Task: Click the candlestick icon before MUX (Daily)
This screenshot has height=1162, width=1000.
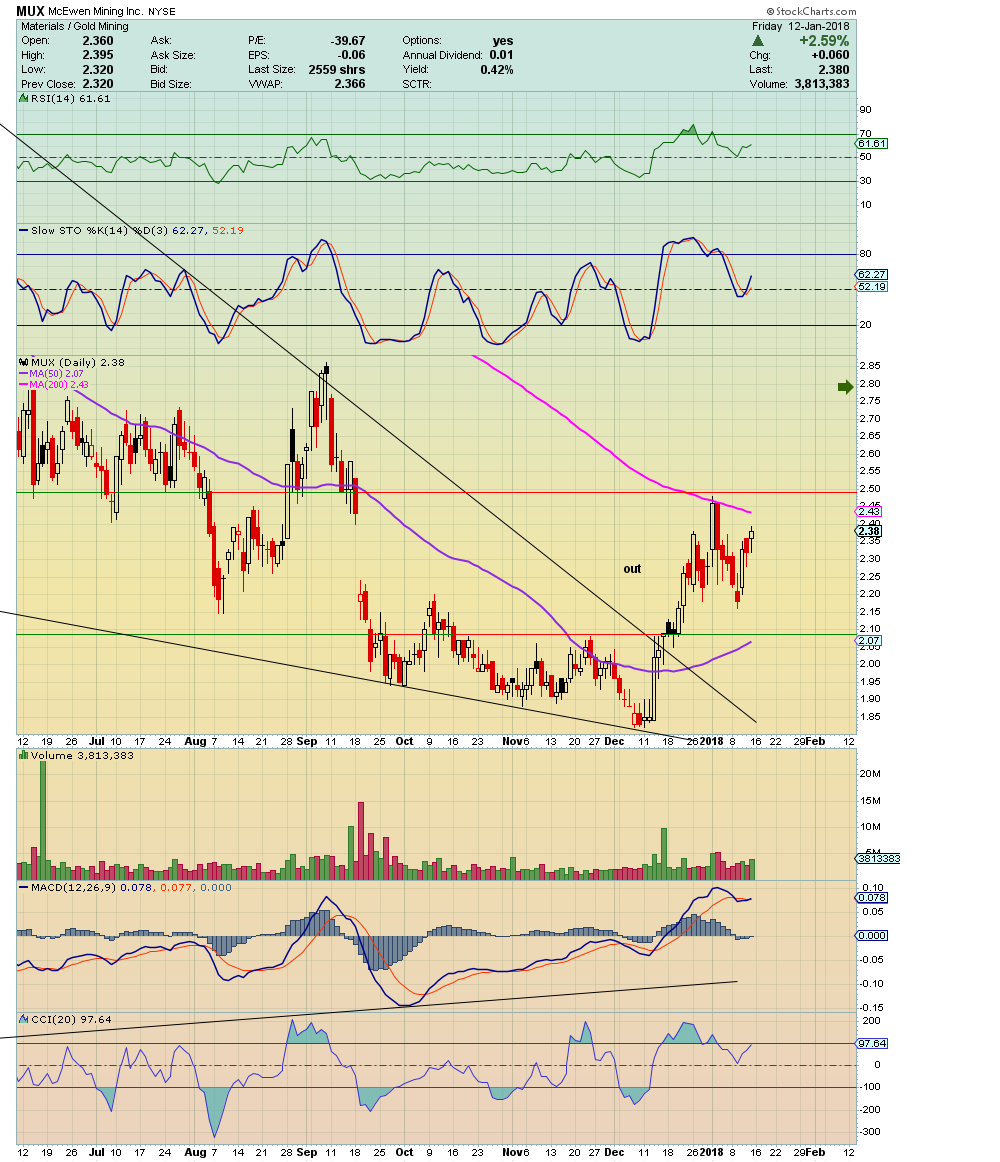Action: (x=24, y=362)
